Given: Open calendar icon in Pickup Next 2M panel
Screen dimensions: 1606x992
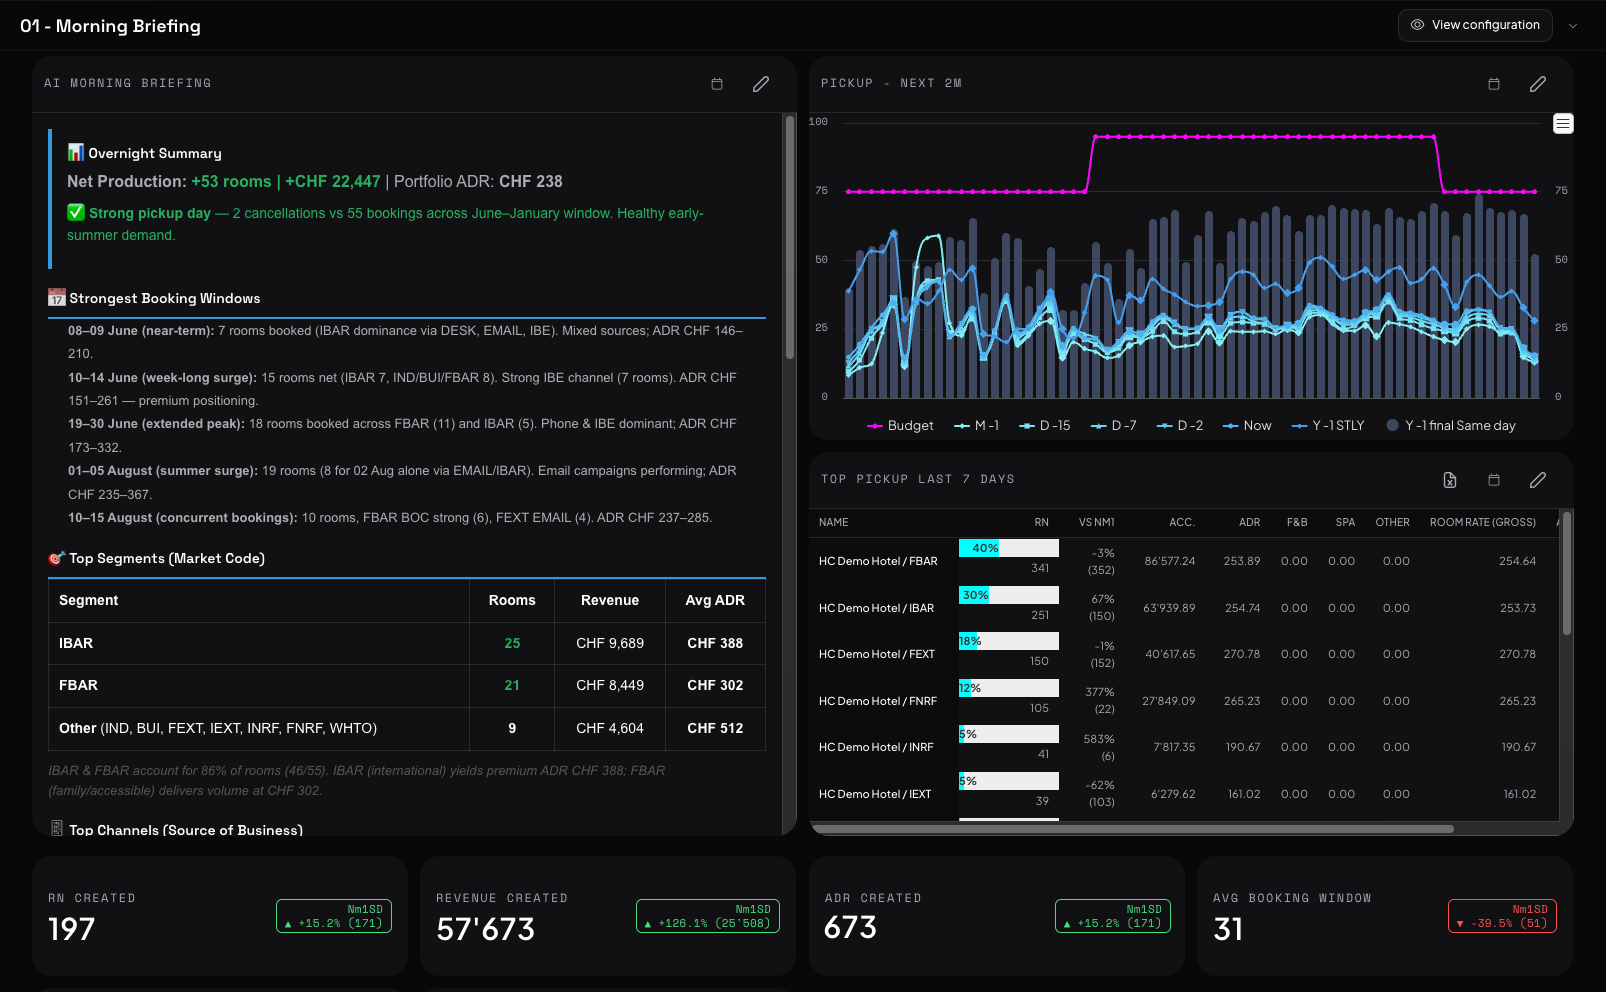Looking at the screenshot, I should click(1494, 84).
